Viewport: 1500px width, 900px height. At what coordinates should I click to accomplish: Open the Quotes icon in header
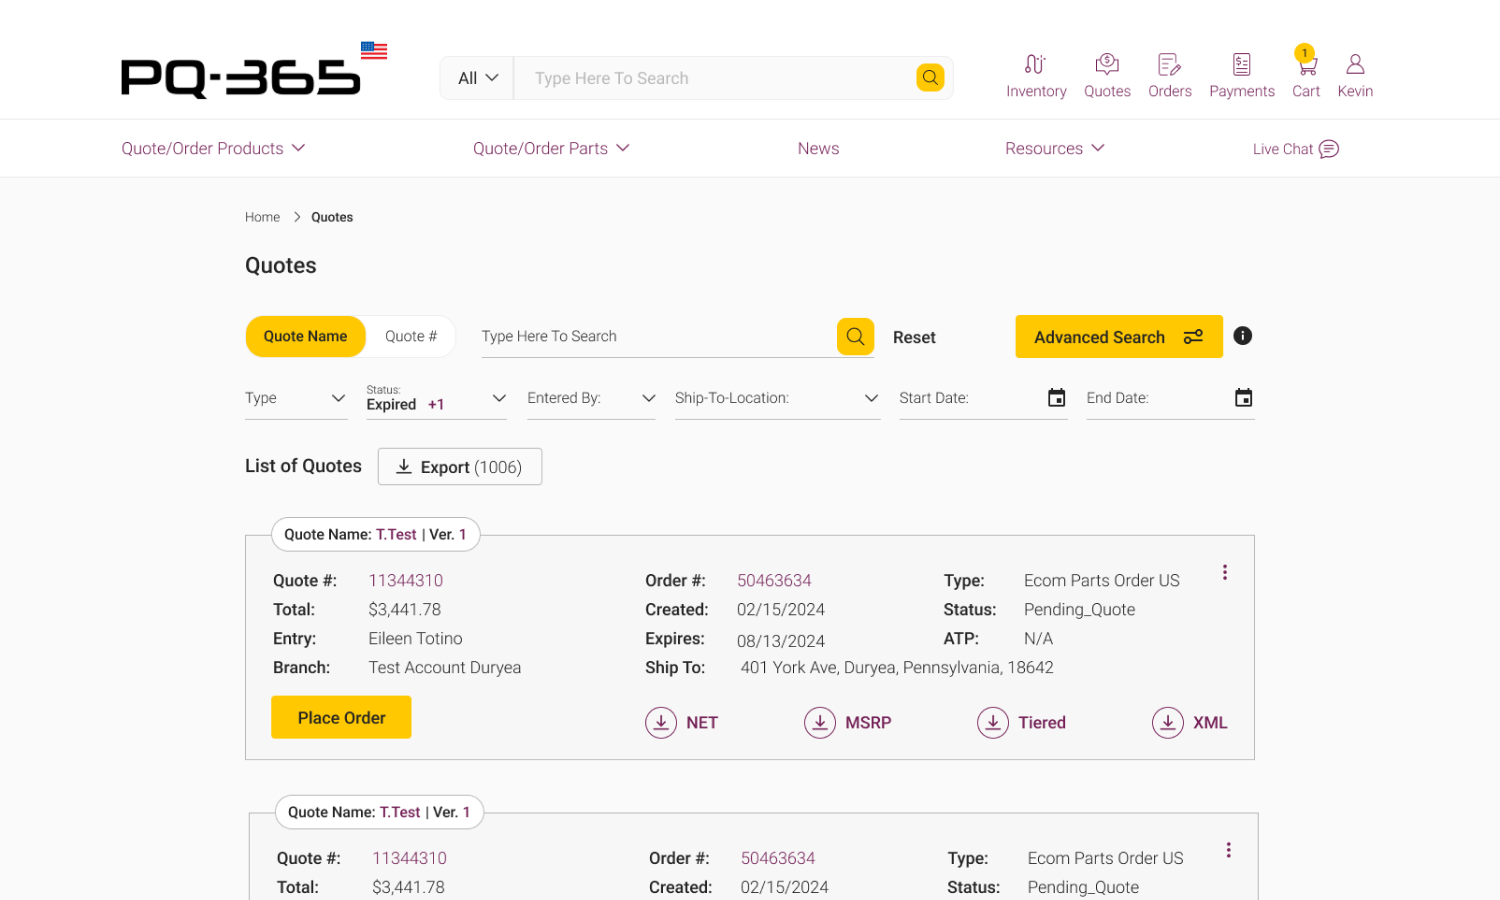[x=1107, y=76]
